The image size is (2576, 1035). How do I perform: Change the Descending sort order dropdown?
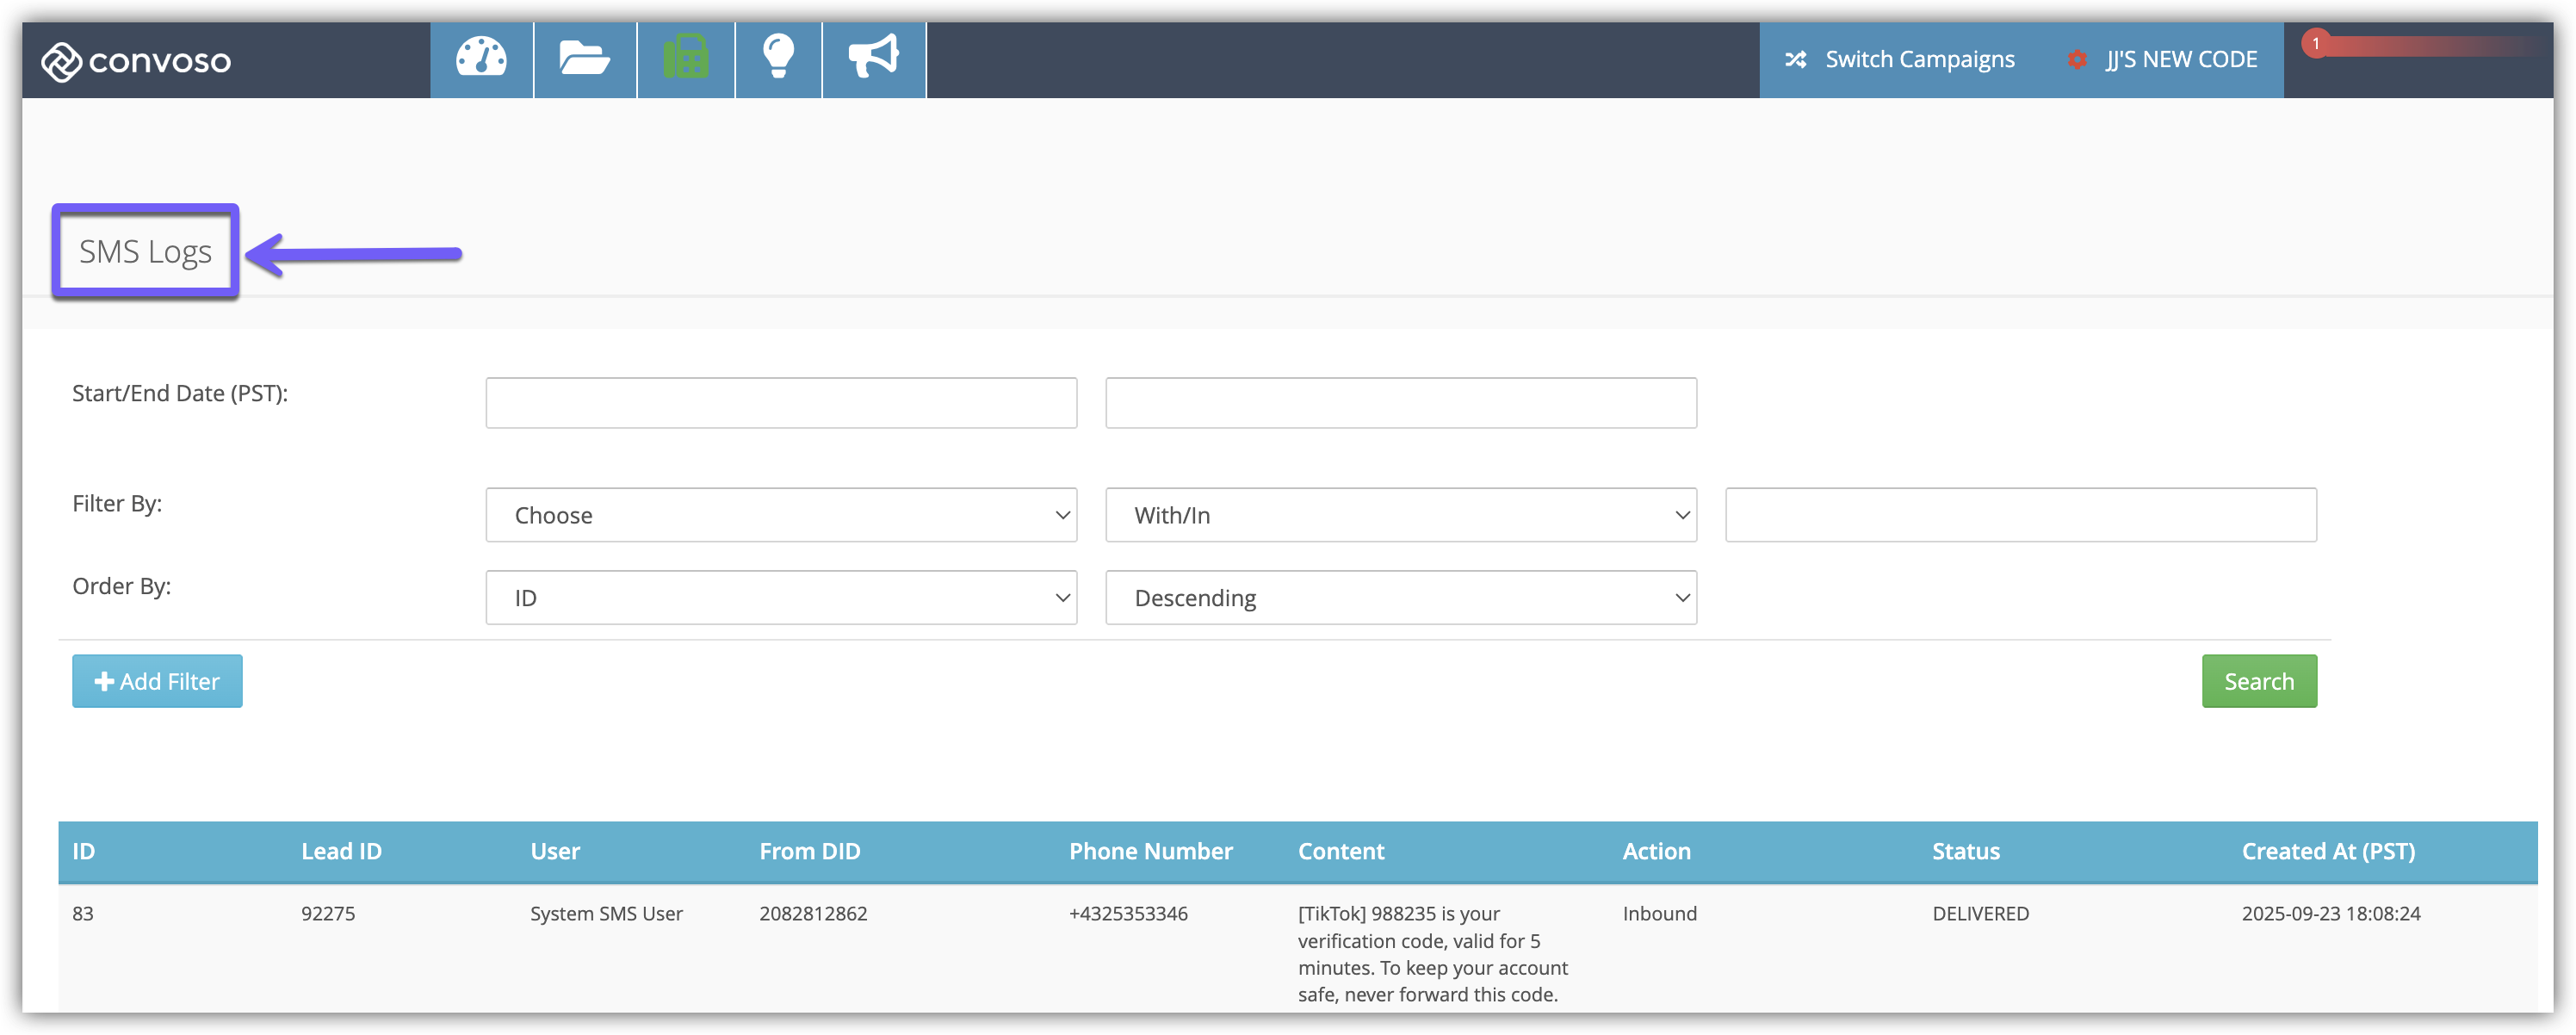pyautogui.click(x=1400, y=598)
